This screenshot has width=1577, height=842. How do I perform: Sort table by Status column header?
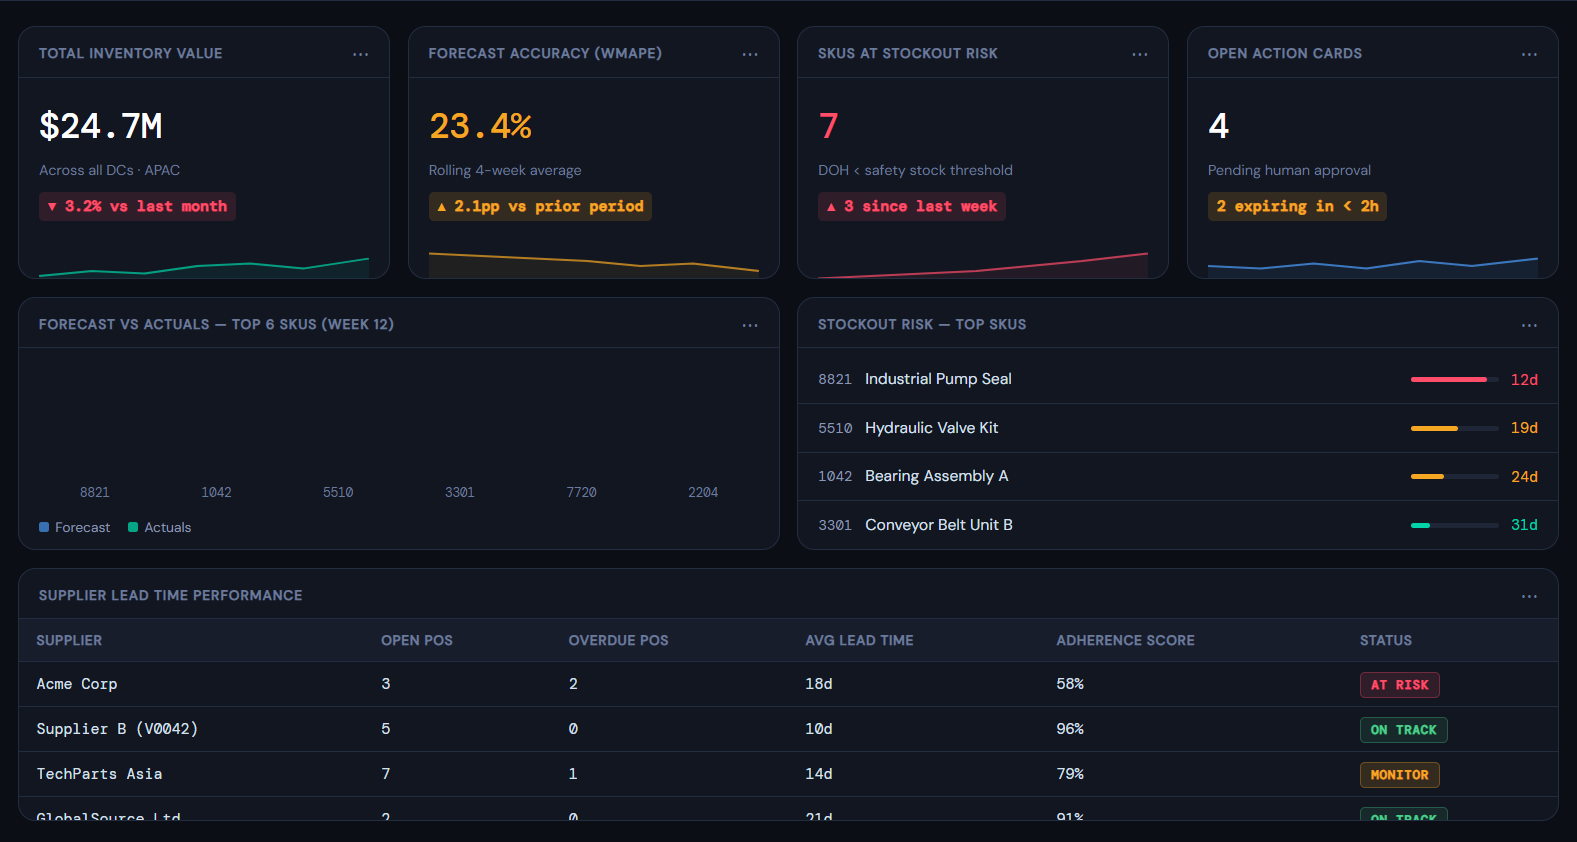(x=1386, y=640)
